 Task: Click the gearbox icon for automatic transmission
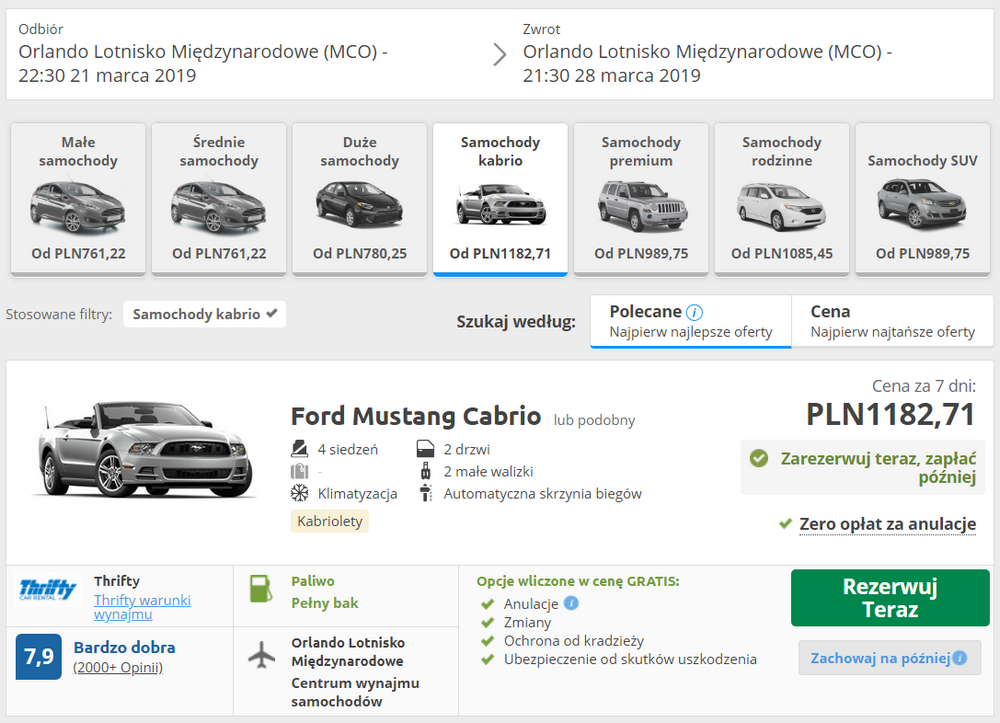[x=425, y=493]
